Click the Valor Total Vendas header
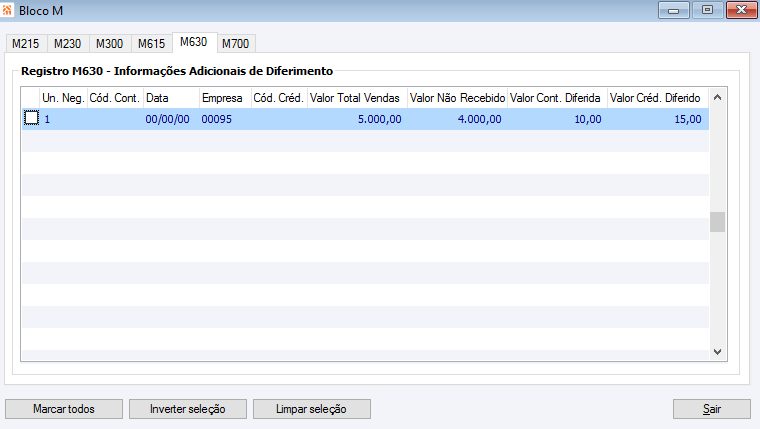This screenshot has height=429, width=760. click(357, 98)
